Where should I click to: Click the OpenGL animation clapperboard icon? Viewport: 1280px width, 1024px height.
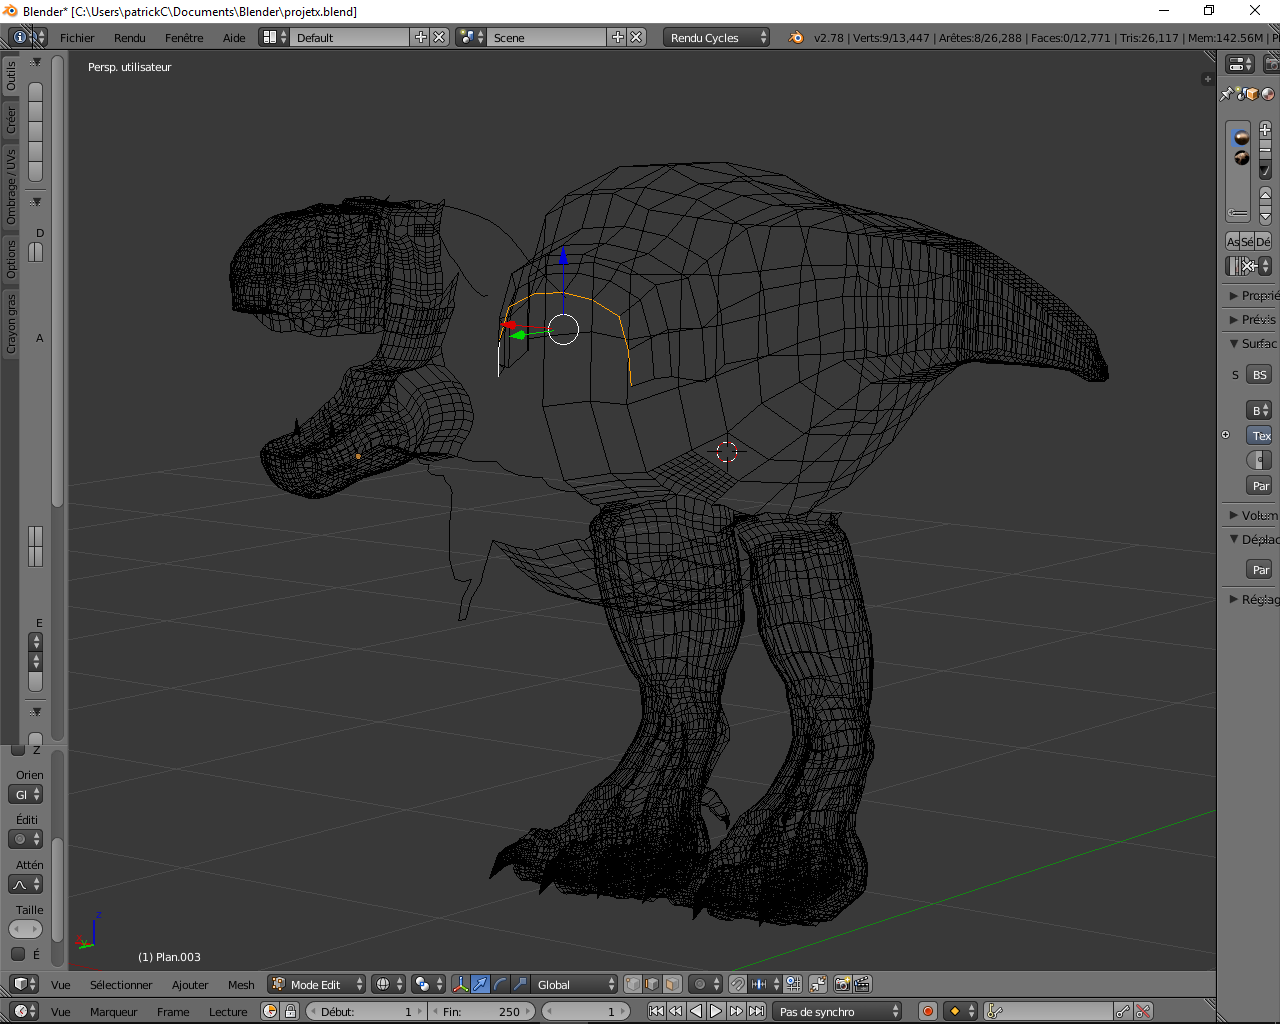(x=862, y=984)
